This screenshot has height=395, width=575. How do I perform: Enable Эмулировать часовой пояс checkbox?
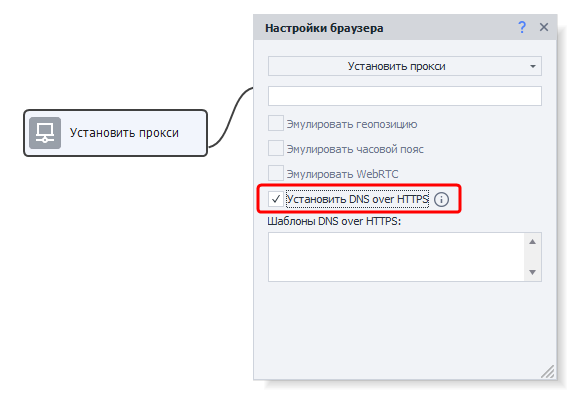coord(276,148)
